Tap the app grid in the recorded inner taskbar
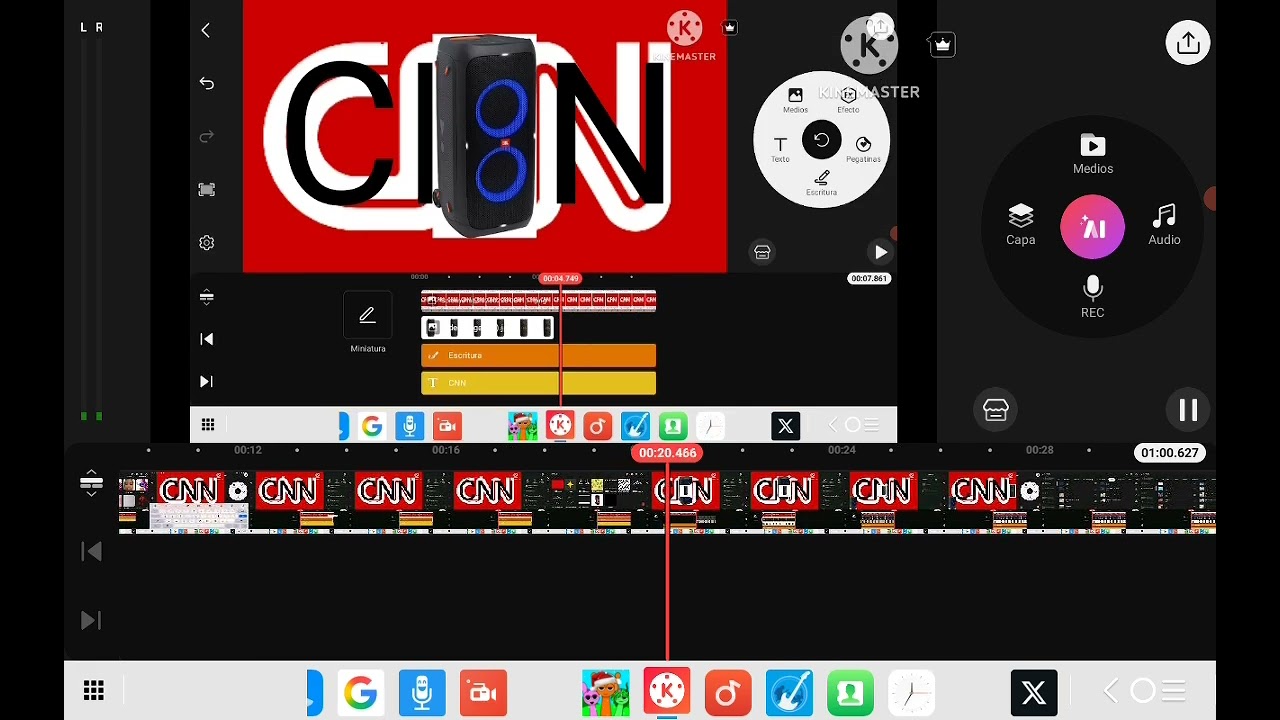This screenshot has height=720, width=1280. (208, 425)
